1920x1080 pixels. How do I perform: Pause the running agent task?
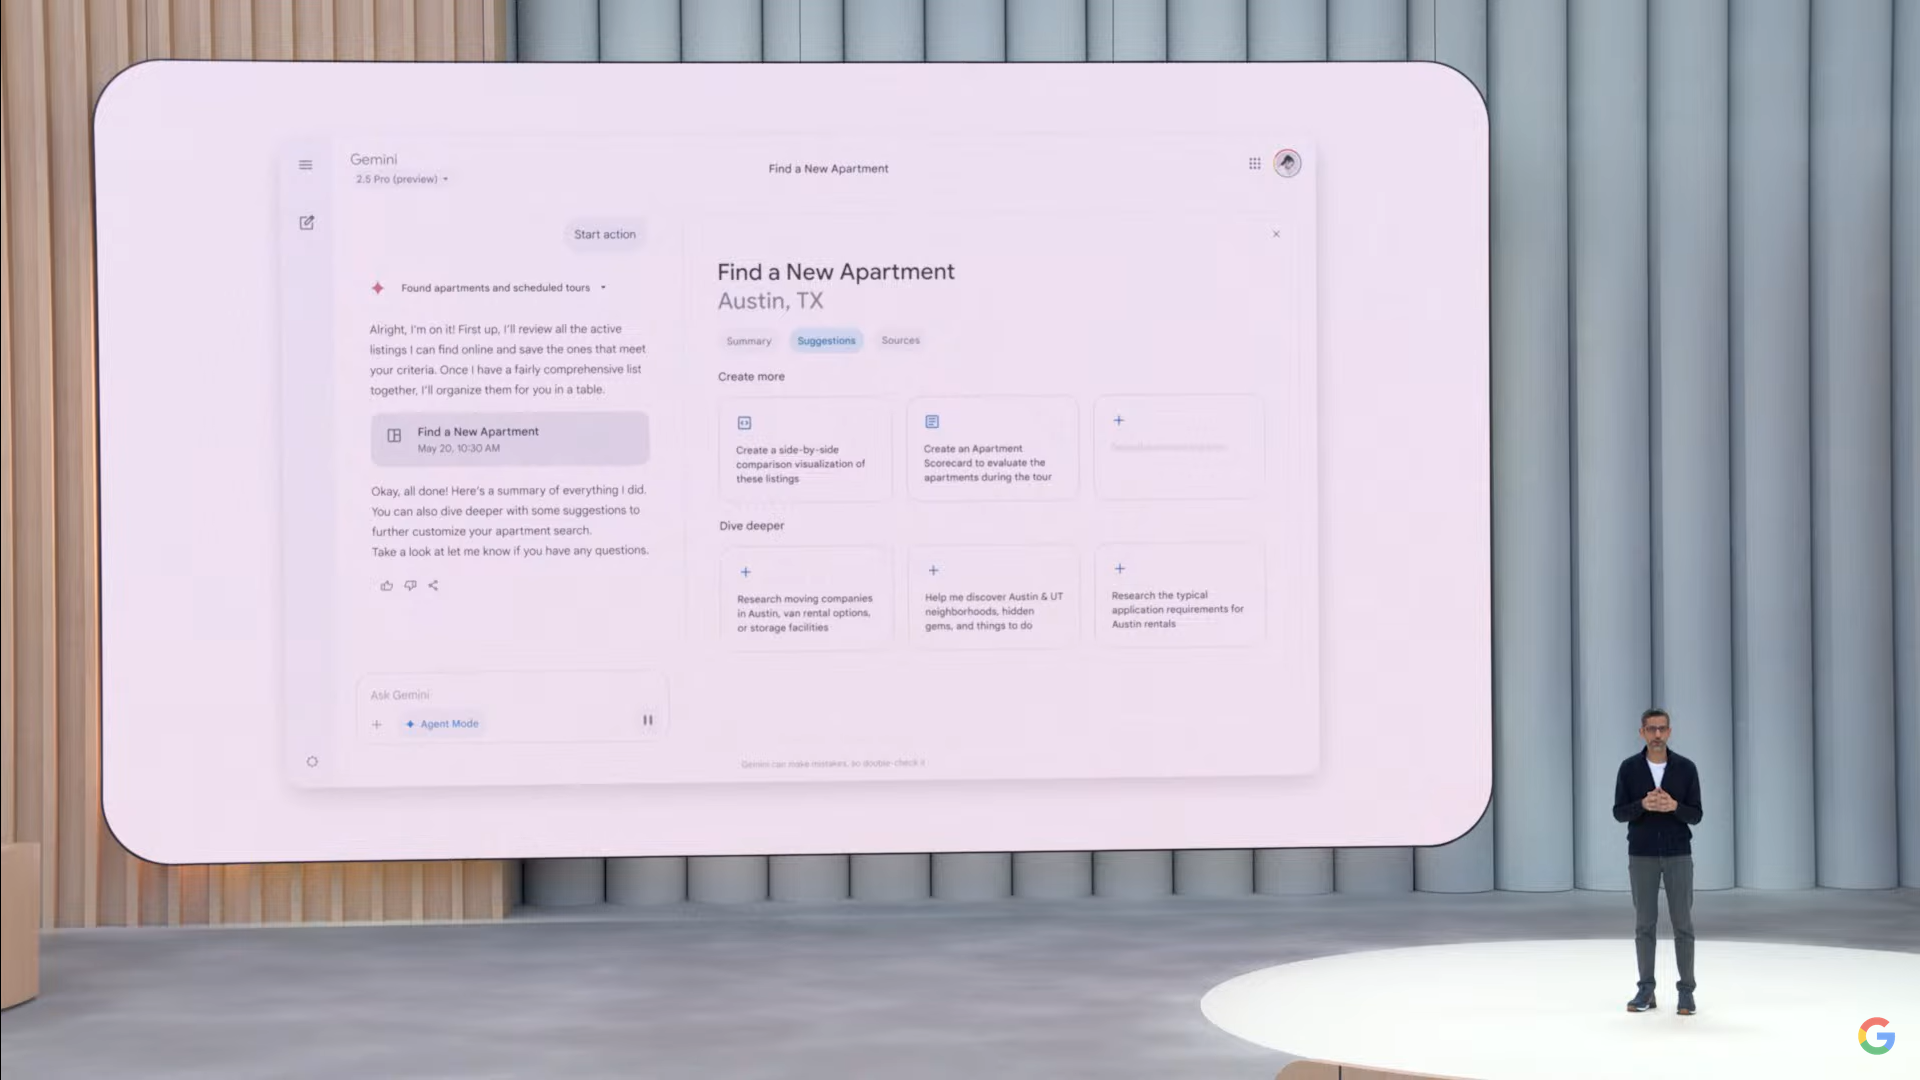pos(647,720)
